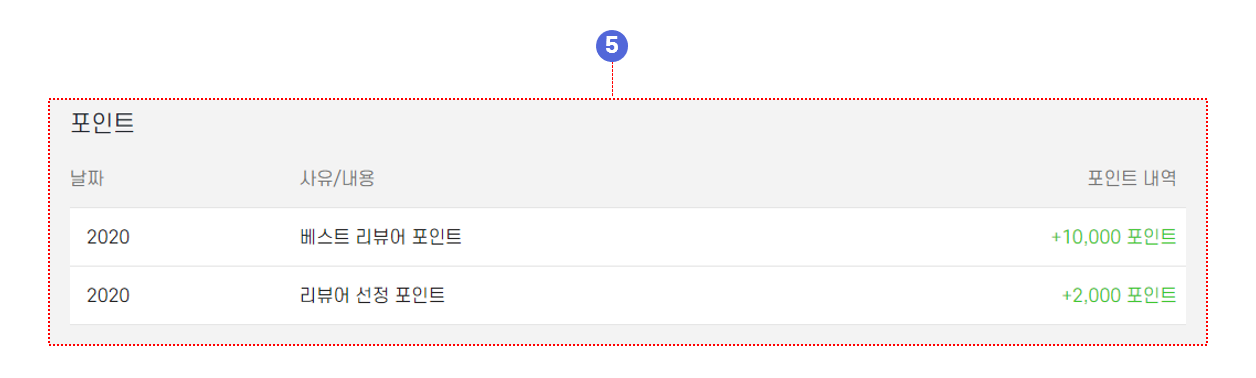Click the 2020 date in the second row
Screen dimensions: 1256x378
click(109, 295)
